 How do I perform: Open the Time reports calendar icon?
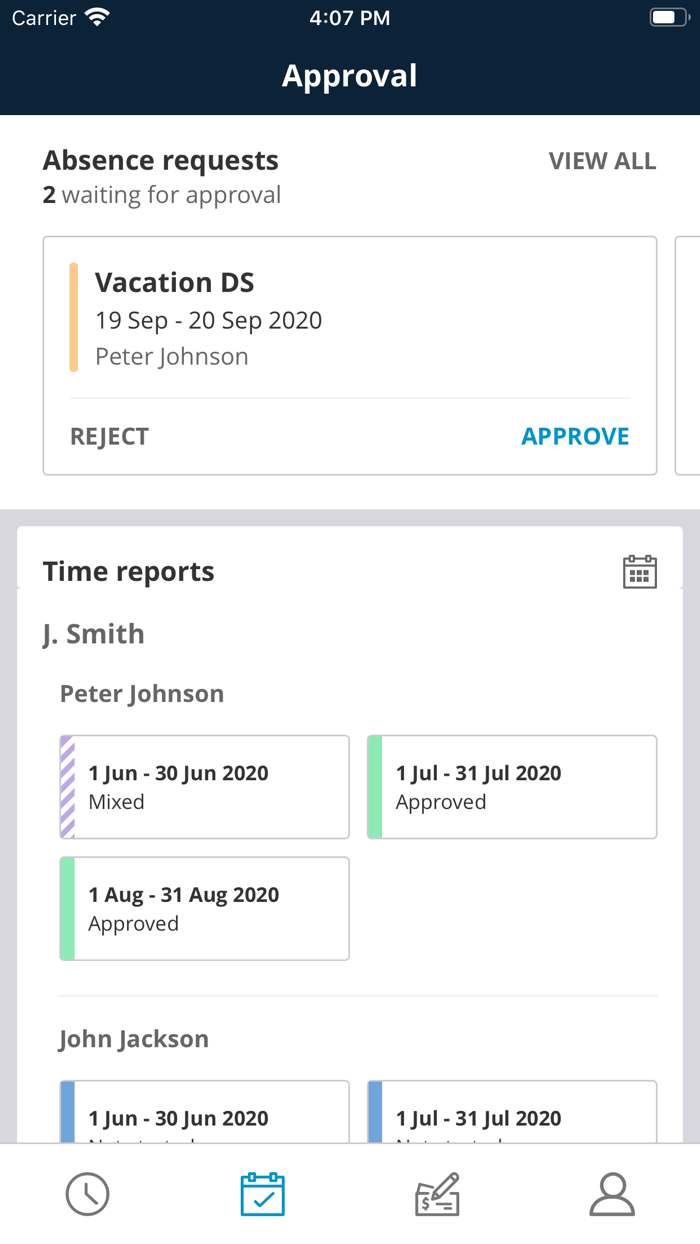click(x=639, y=572)
